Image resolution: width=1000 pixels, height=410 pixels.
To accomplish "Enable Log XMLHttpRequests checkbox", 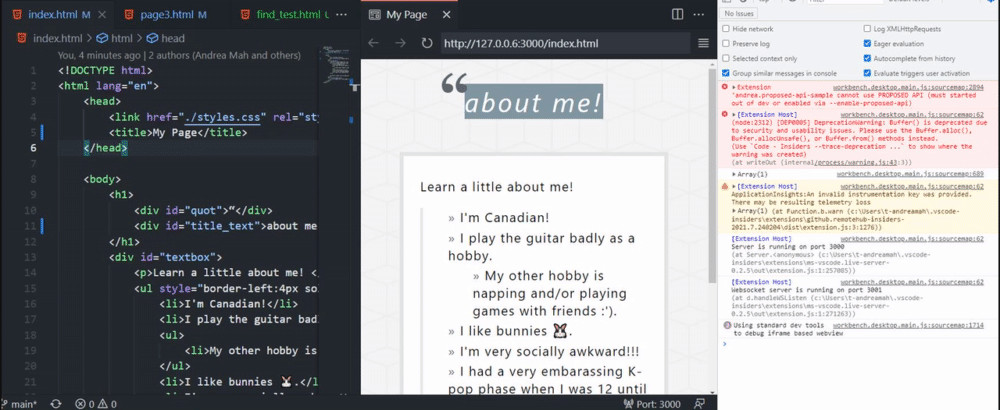I will [867, 29].
